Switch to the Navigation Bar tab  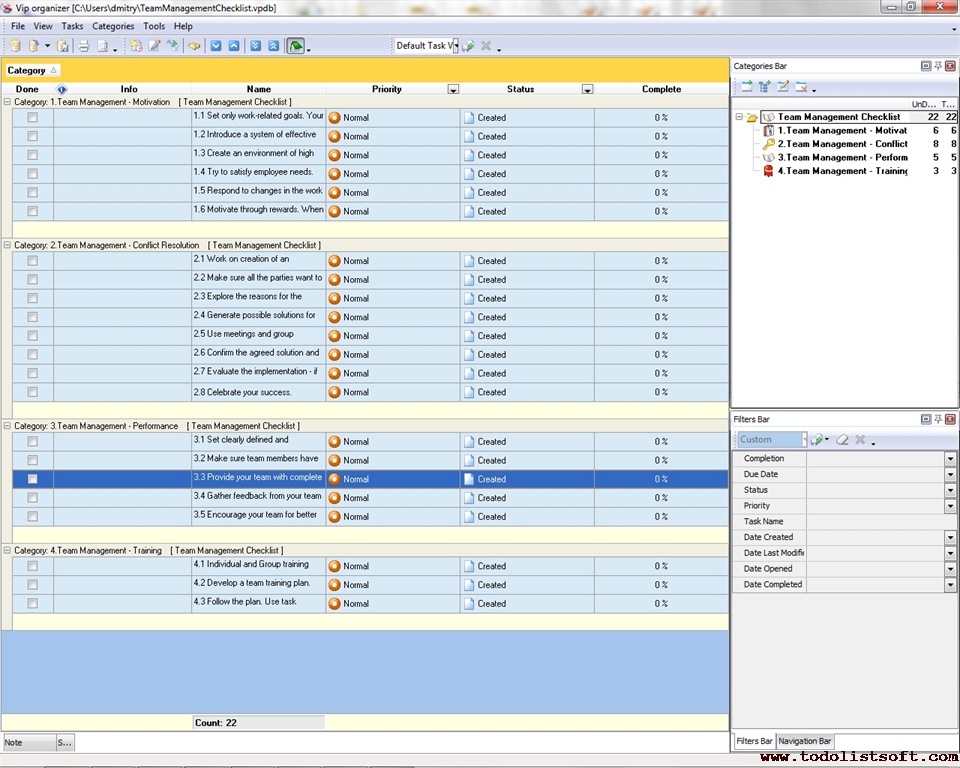coord(805,741)
